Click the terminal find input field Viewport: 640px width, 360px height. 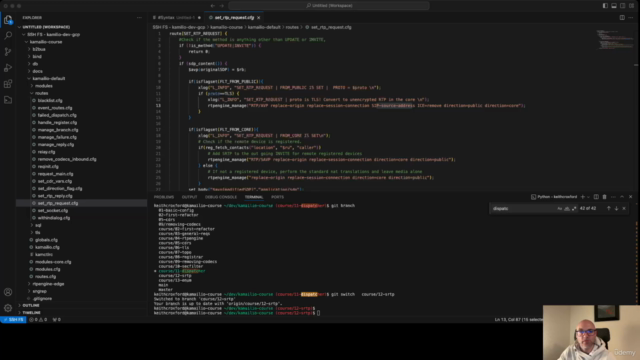(x=523, y=209)
